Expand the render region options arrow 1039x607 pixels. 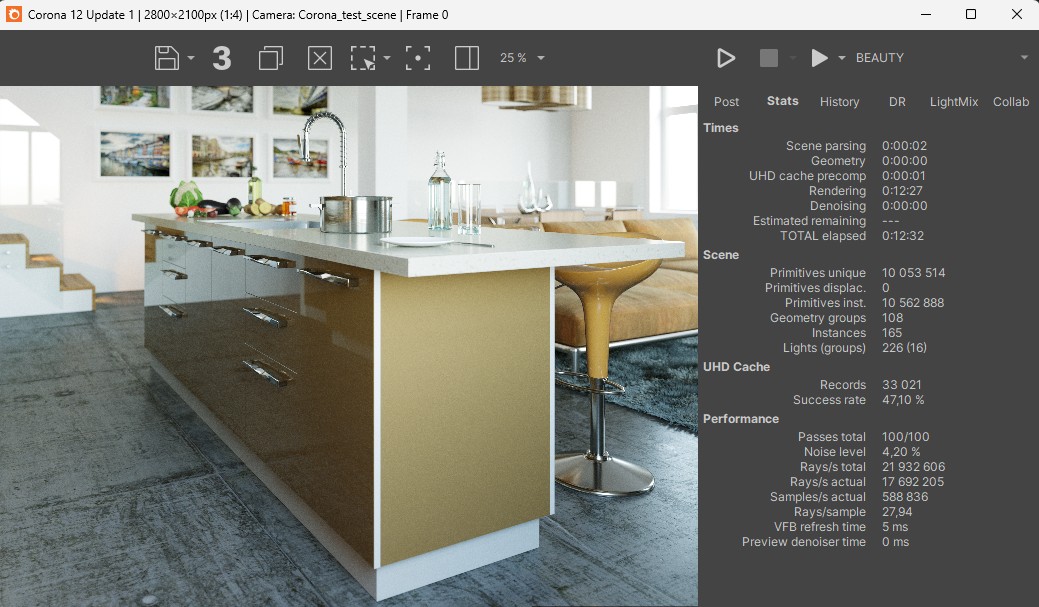387,58
